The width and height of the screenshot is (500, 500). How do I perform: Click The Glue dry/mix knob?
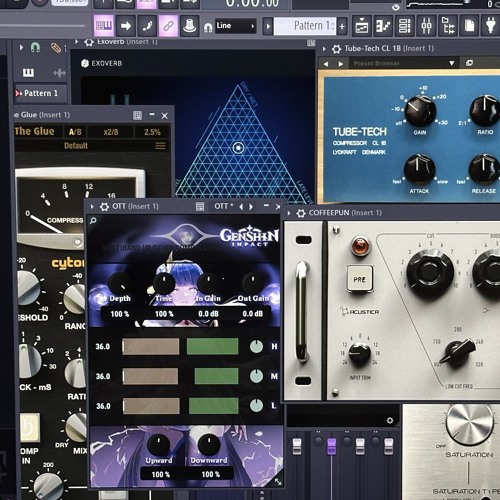[x=76, y=427]
